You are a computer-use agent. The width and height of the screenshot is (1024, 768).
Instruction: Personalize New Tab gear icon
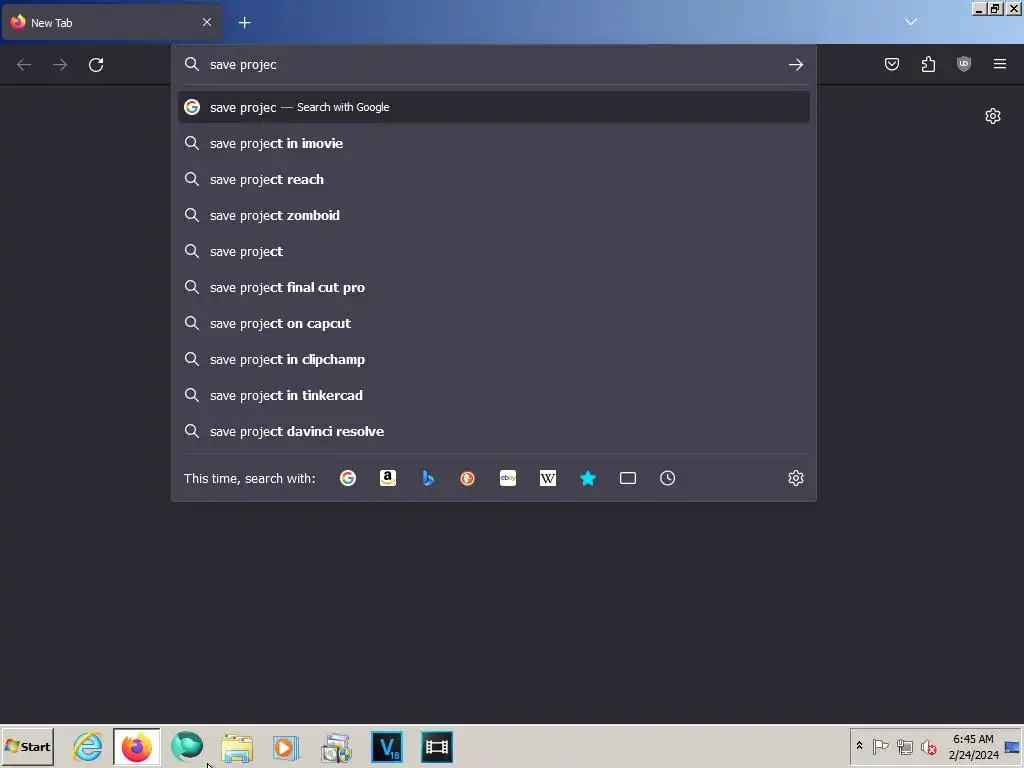coord(993,116)
